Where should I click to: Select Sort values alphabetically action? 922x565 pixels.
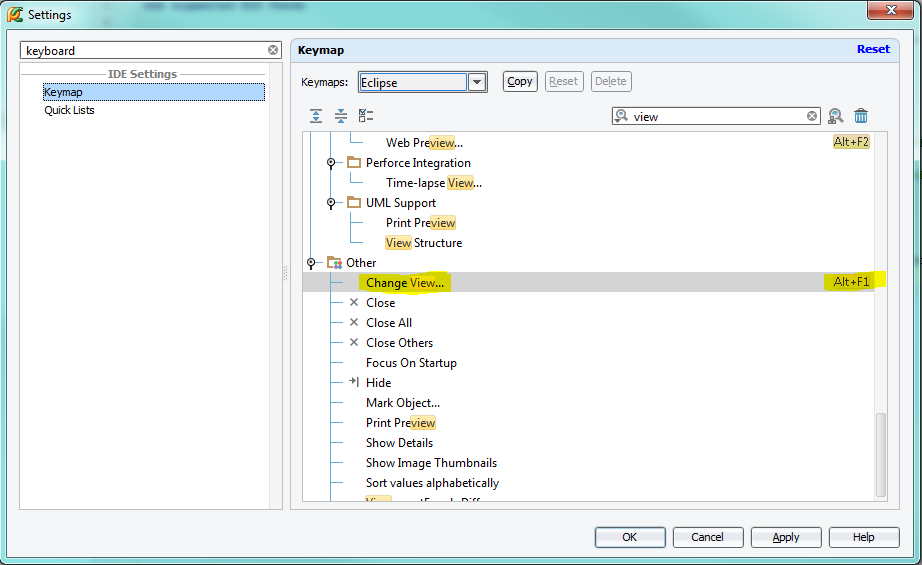coord(432,483)
